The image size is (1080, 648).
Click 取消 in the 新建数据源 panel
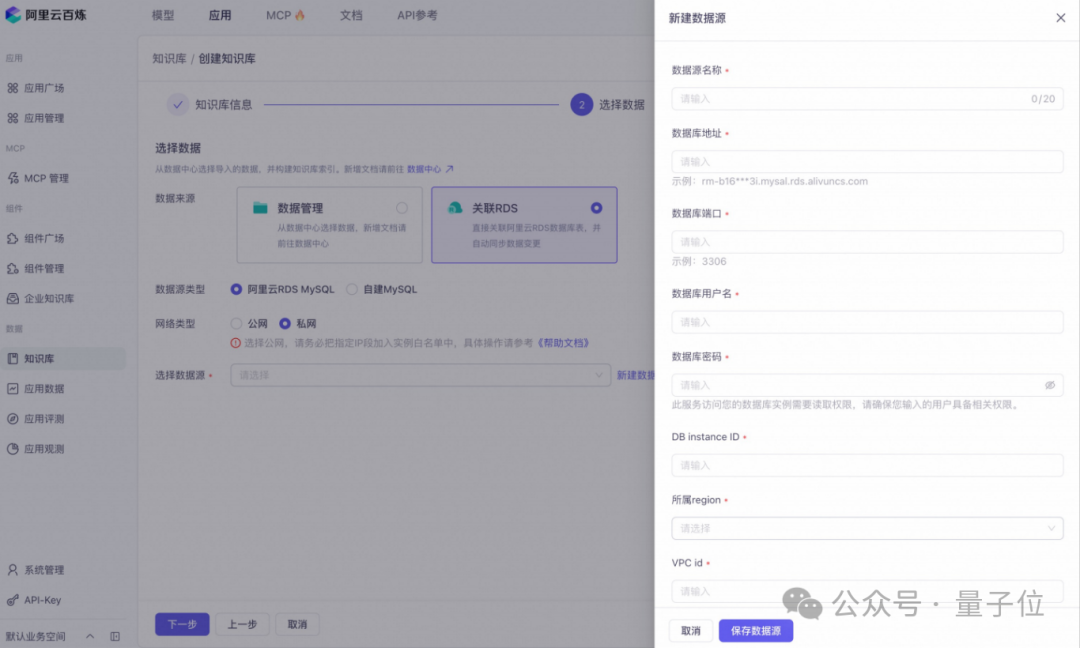pyautogui.click(x=691, y=631)
